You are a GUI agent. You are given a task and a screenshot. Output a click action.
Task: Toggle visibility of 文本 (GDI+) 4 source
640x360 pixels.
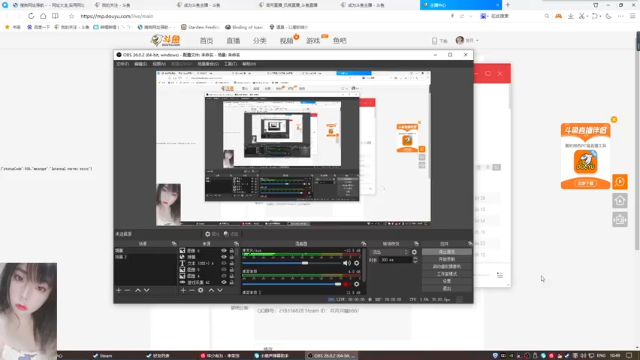224,263
